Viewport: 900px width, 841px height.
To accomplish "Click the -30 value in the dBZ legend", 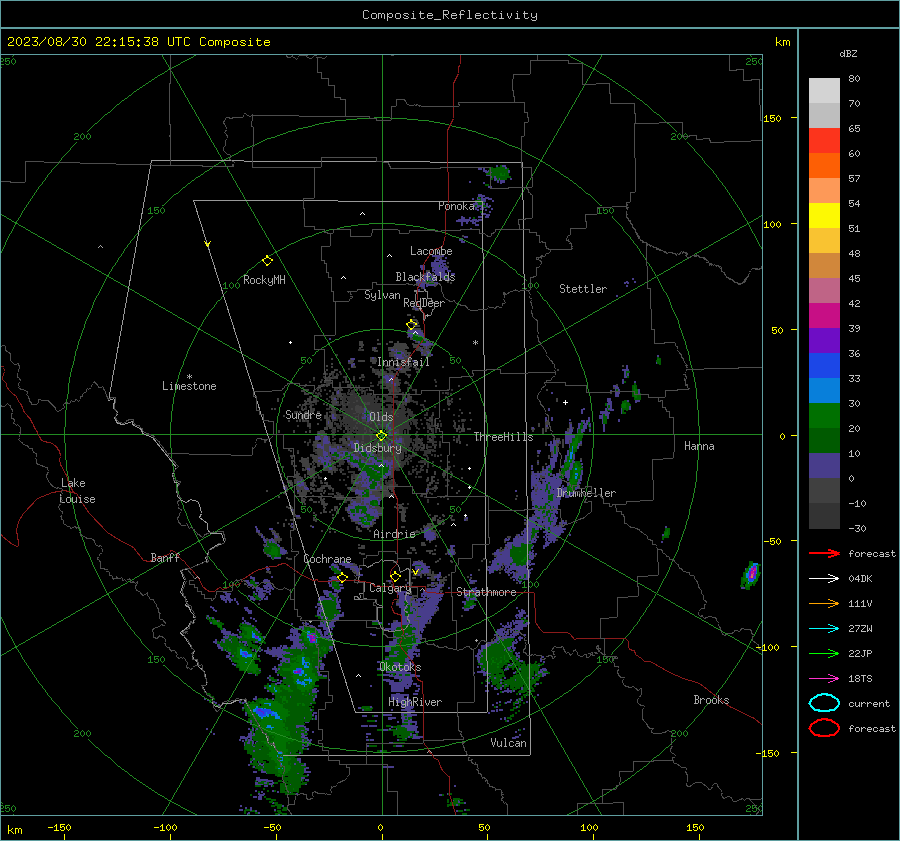I will [857, 528].
